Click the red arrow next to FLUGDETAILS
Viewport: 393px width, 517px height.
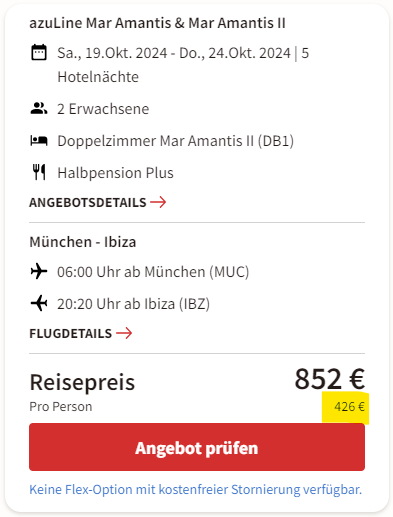(x=124, y=333)
